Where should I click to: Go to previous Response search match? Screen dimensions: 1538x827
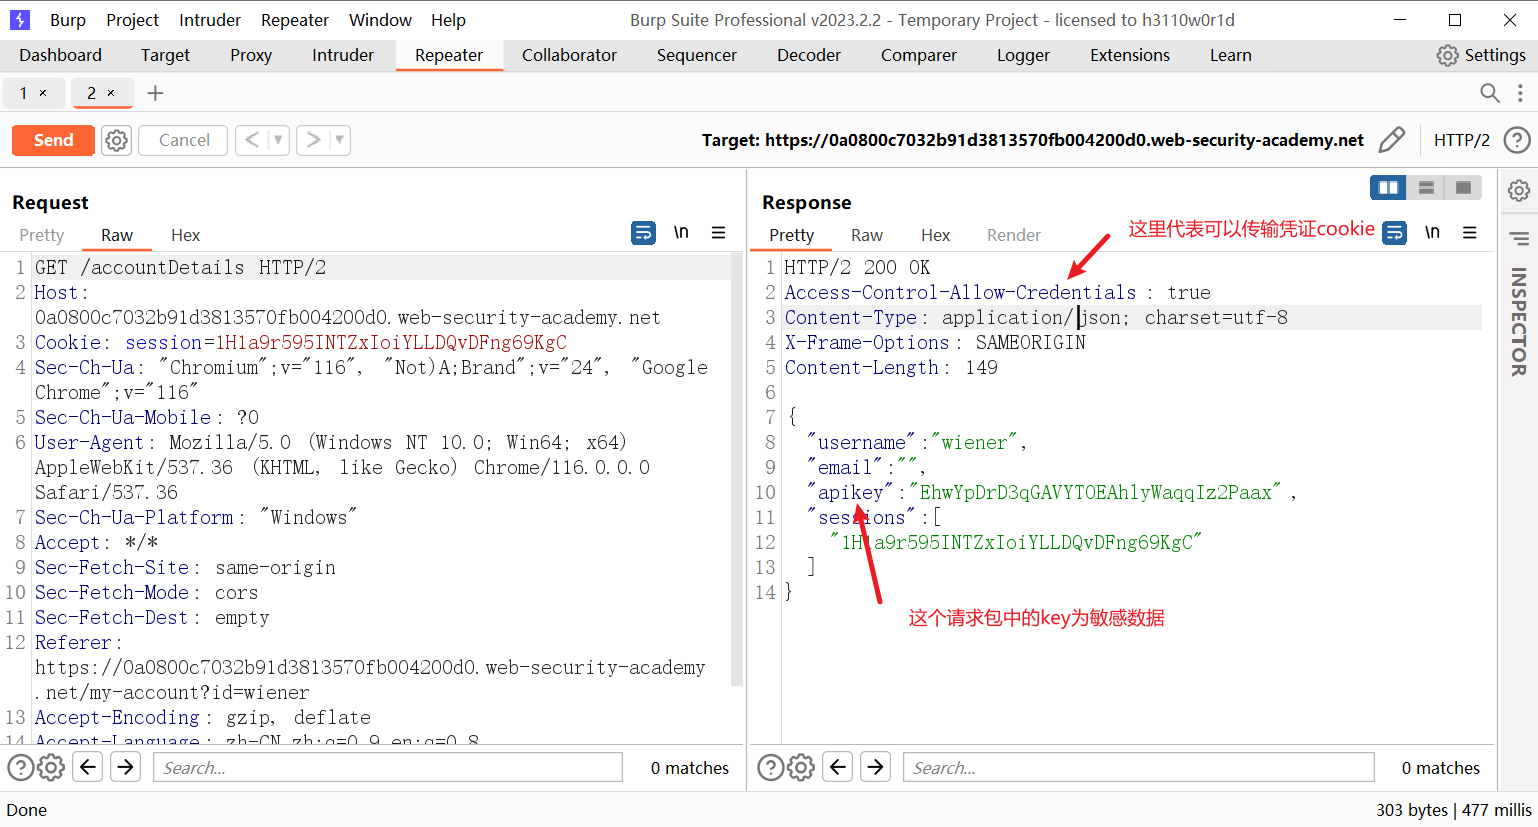click(x=838, y=767)
